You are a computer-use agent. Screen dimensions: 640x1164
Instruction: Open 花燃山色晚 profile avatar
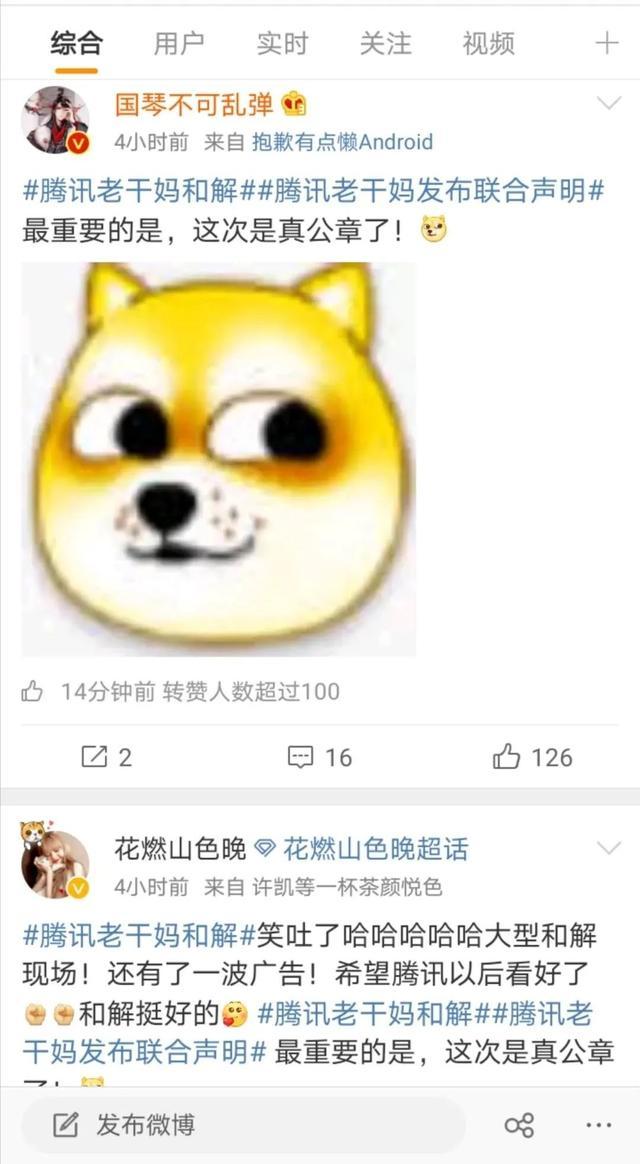pyautogui.click(x=55, y=860)
